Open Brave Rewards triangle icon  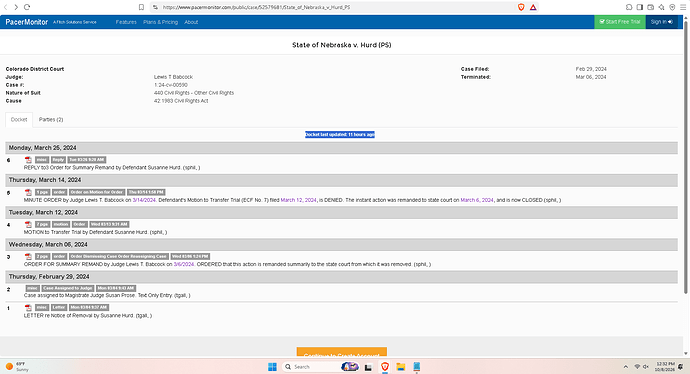(533, 7)
